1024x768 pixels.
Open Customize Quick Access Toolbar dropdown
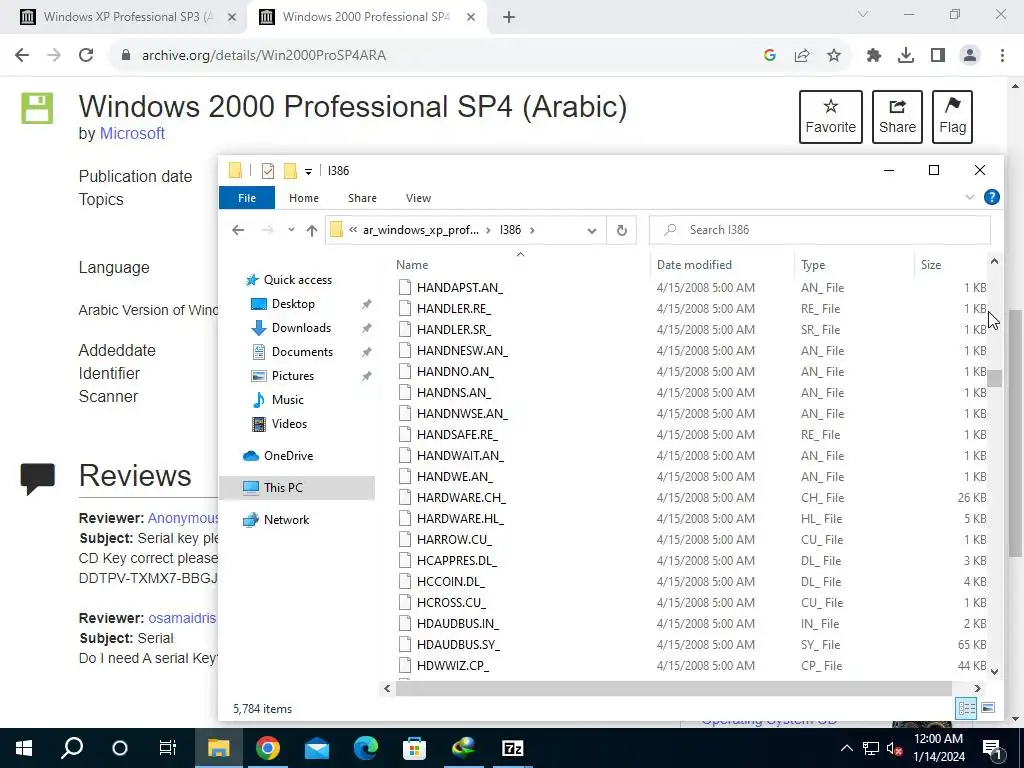[308, 172]
